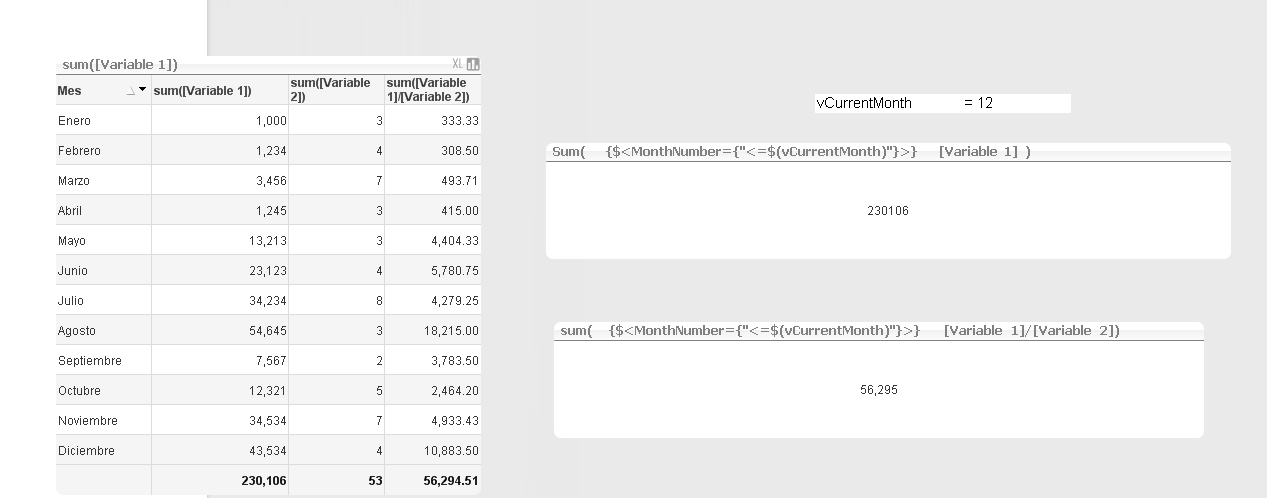Select the Agosto month cell
The image size is (1267, 498).
(x=77, y=331)
